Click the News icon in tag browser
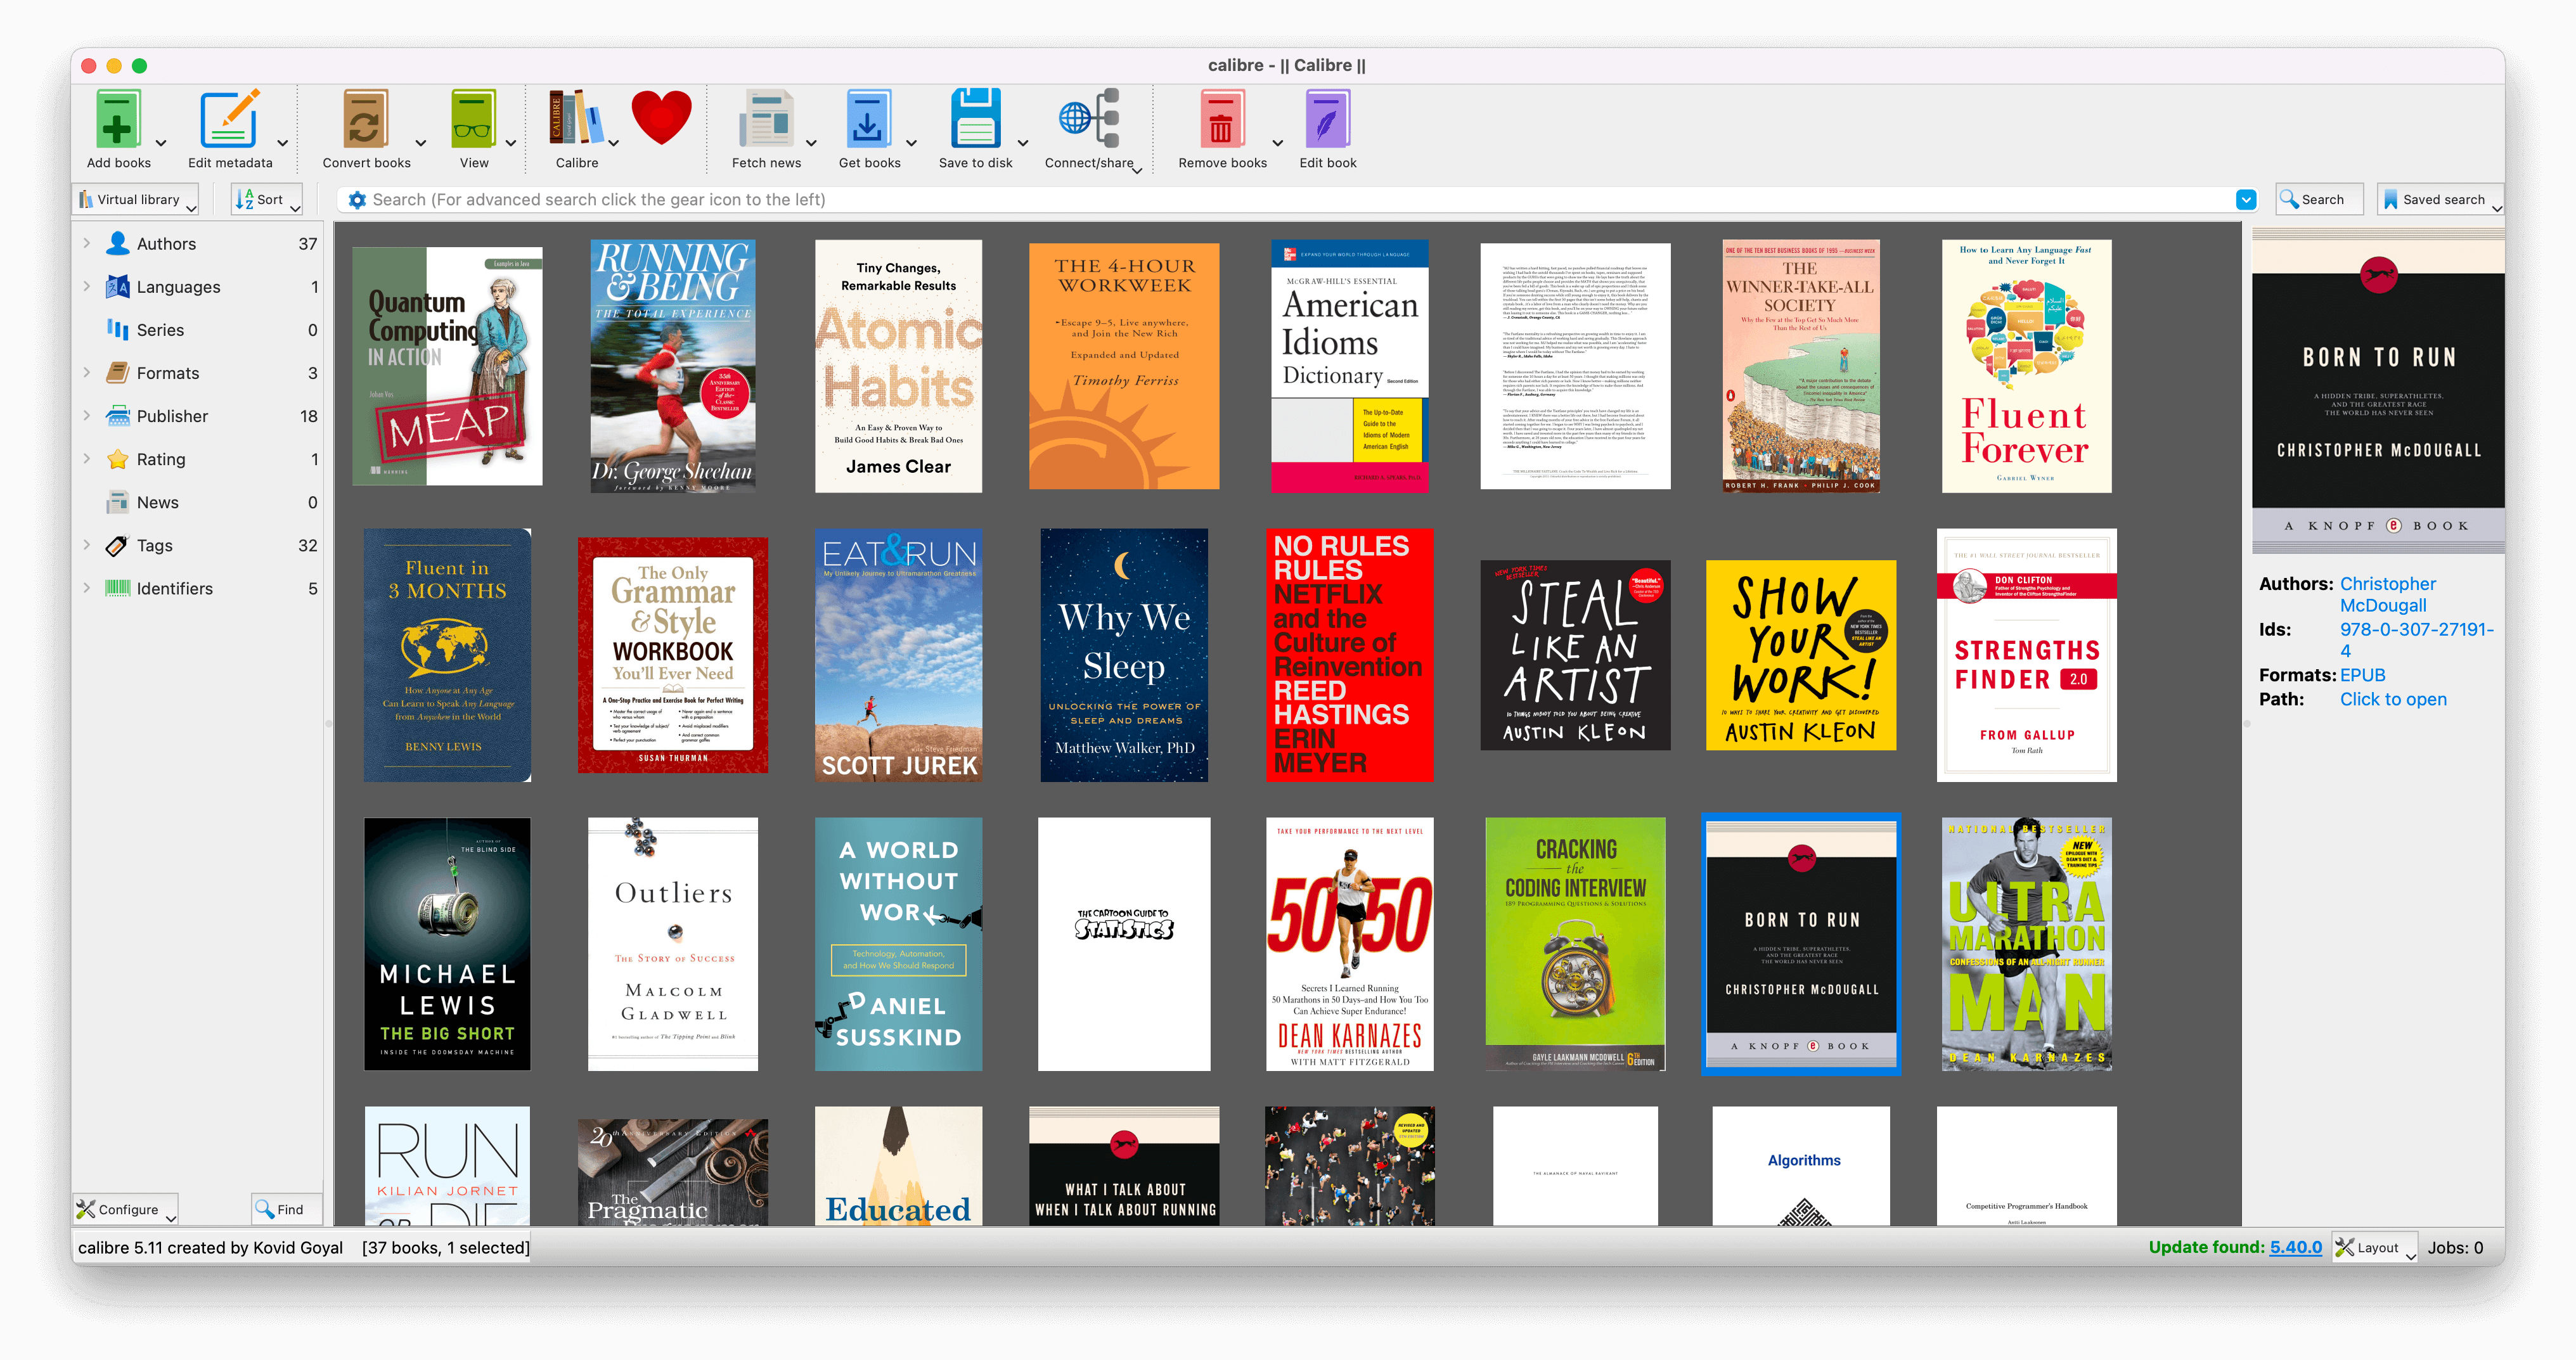The height and width of the screenshot is (1360, 2576). 118,501
